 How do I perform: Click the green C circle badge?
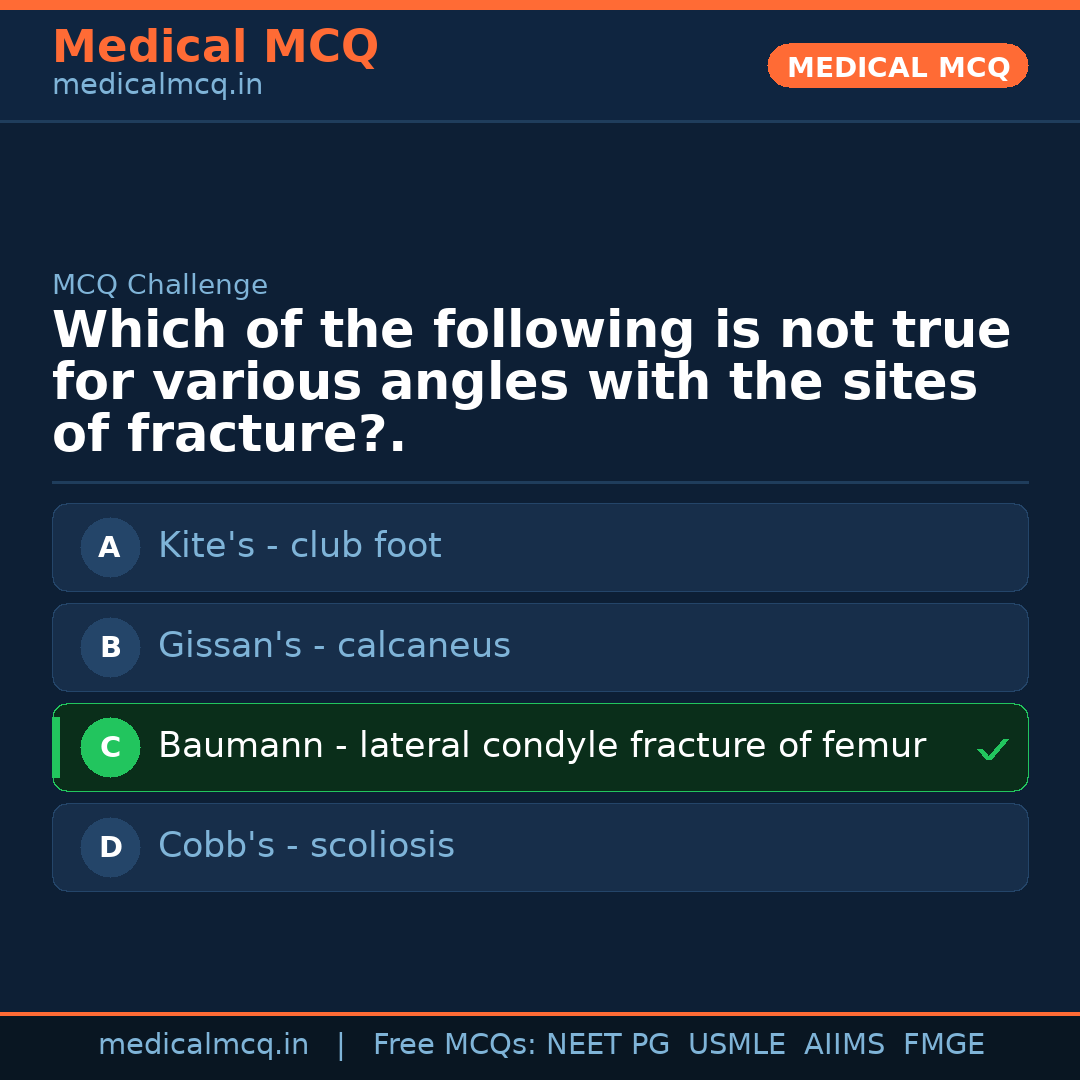coord(110,747)
